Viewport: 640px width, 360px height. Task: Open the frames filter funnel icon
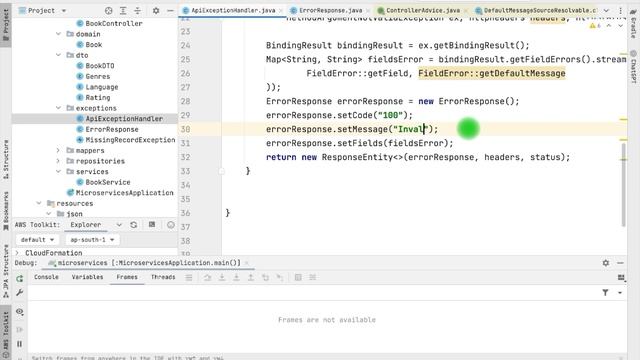coord(605,293)
